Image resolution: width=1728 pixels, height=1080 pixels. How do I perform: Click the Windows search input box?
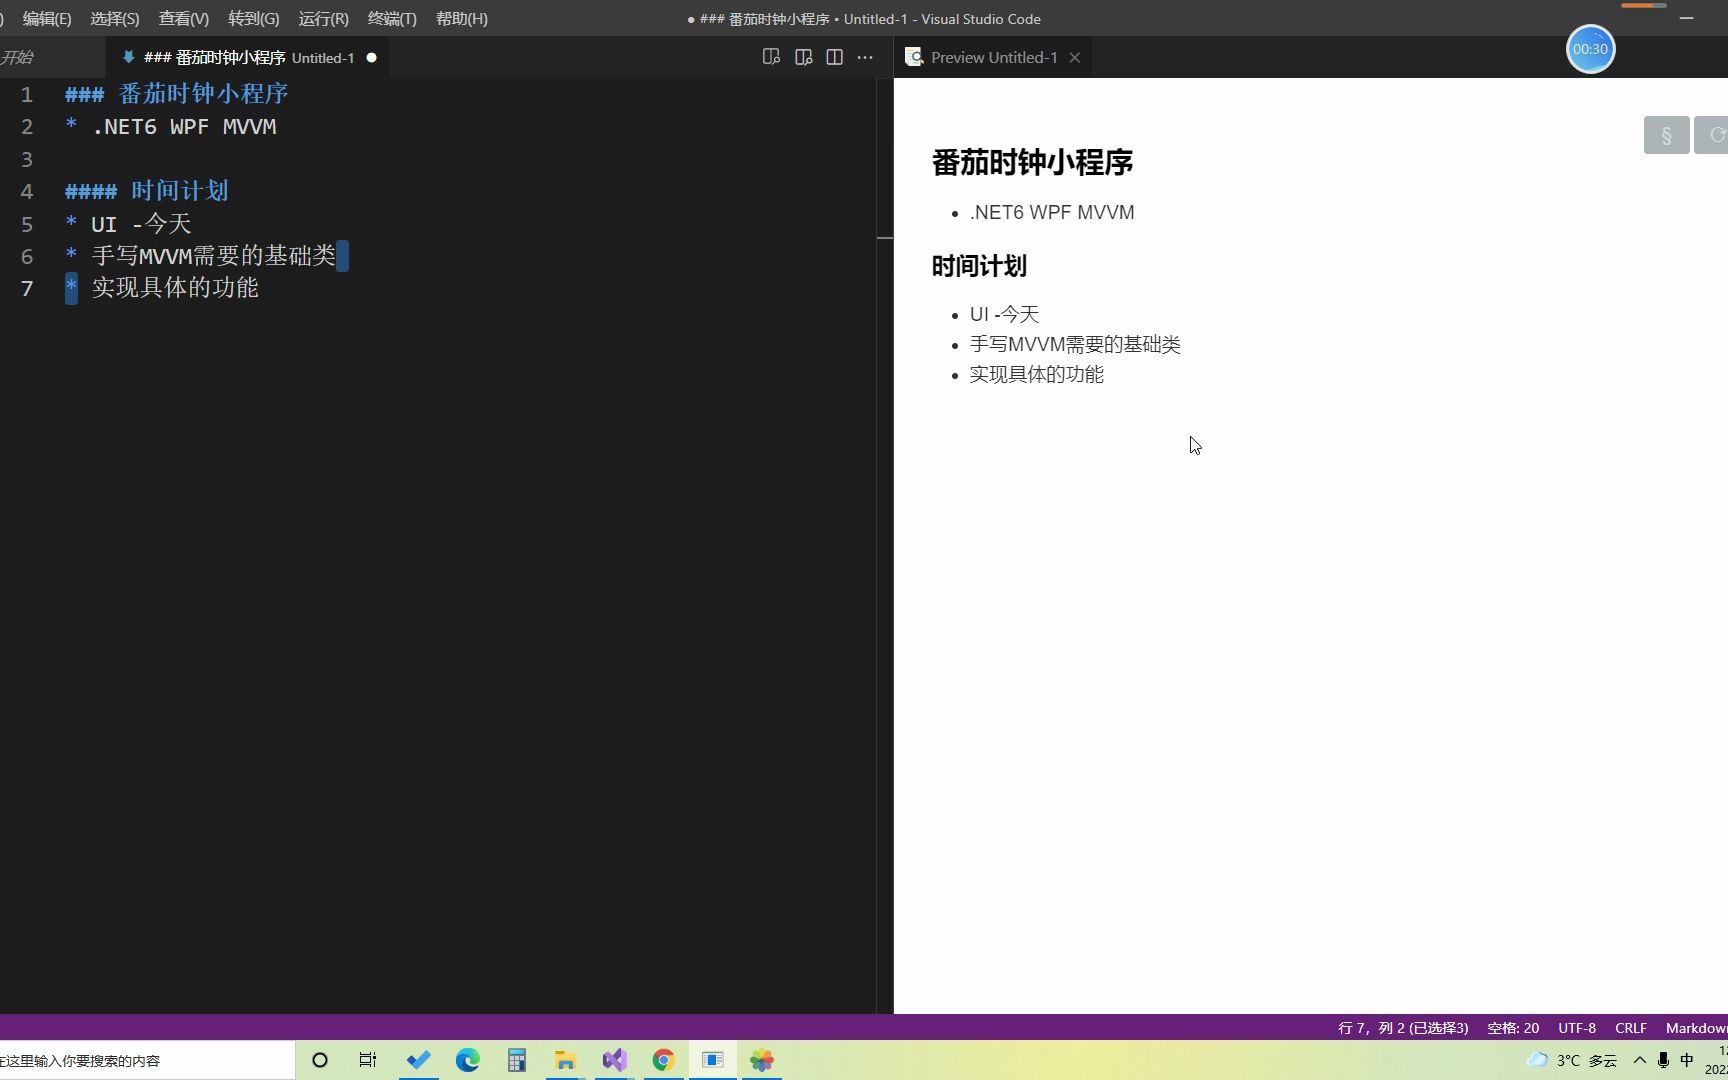pyautogui.click(x=147, y=1060)
